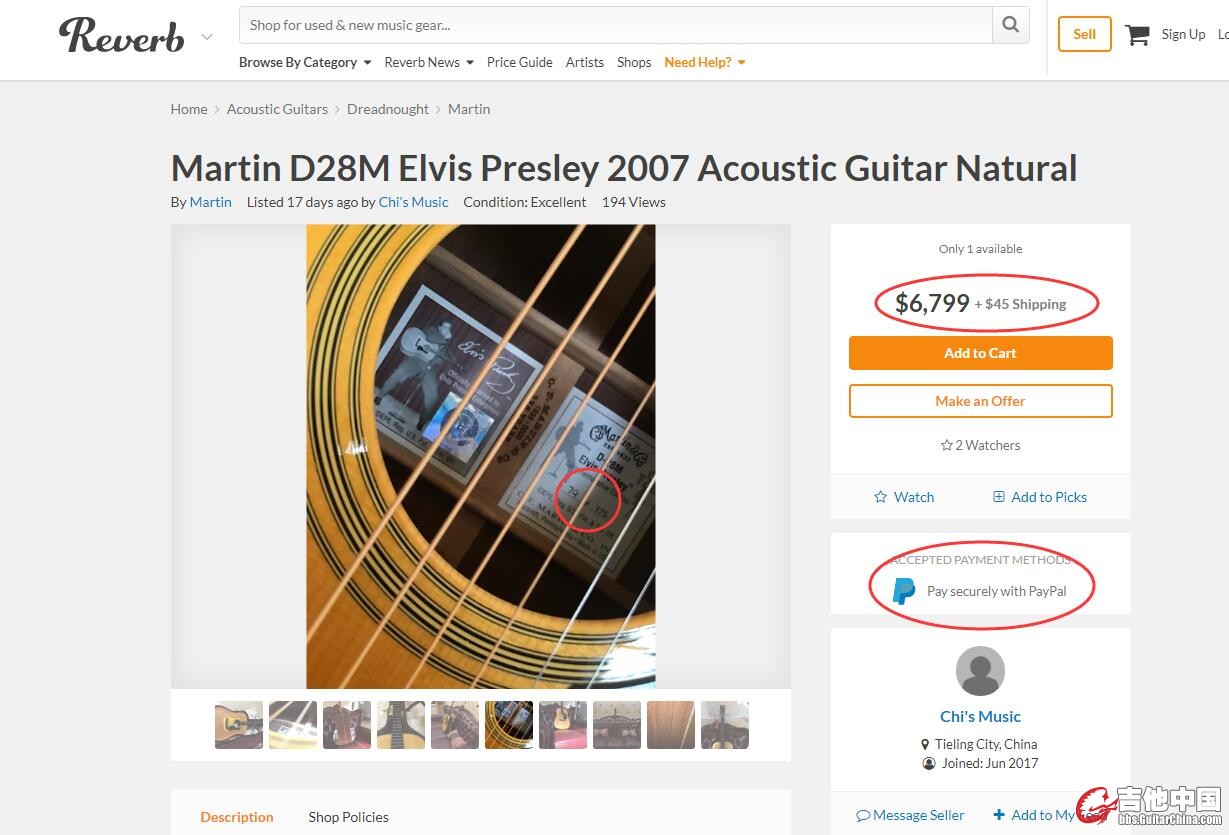Click the Message Seller speech bubble icon
This screenshot has width=1229, height=835.
(863, 815)
